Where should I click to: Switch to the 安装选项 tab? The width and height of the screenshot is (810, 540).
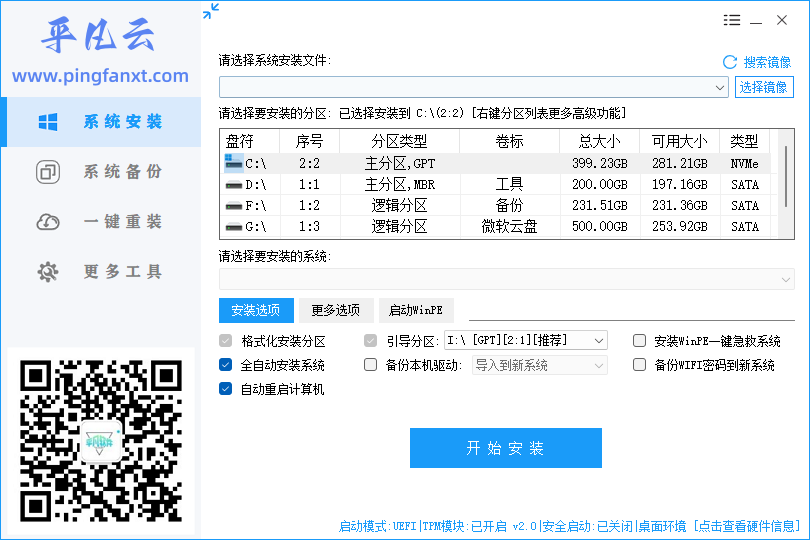pyautogui.click(x=256, y=310)
